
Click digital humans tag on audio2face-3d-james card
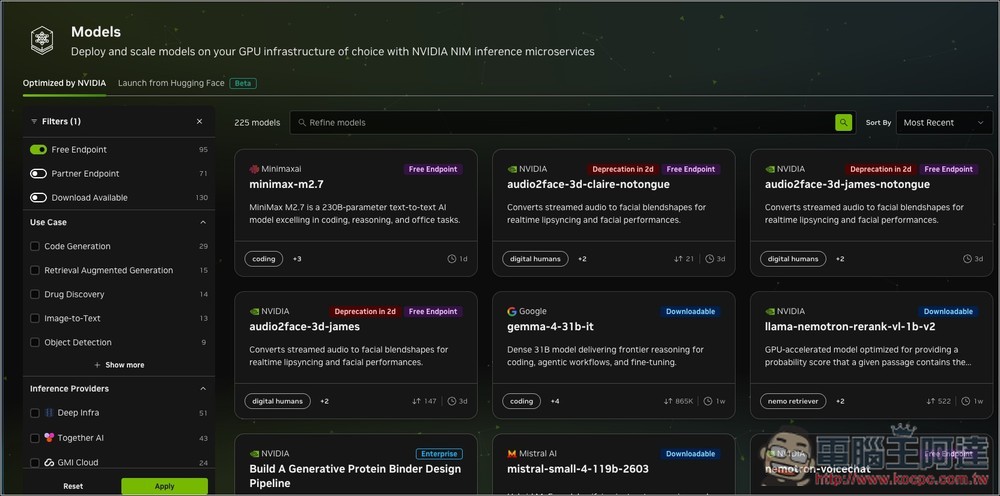point(277,401)
